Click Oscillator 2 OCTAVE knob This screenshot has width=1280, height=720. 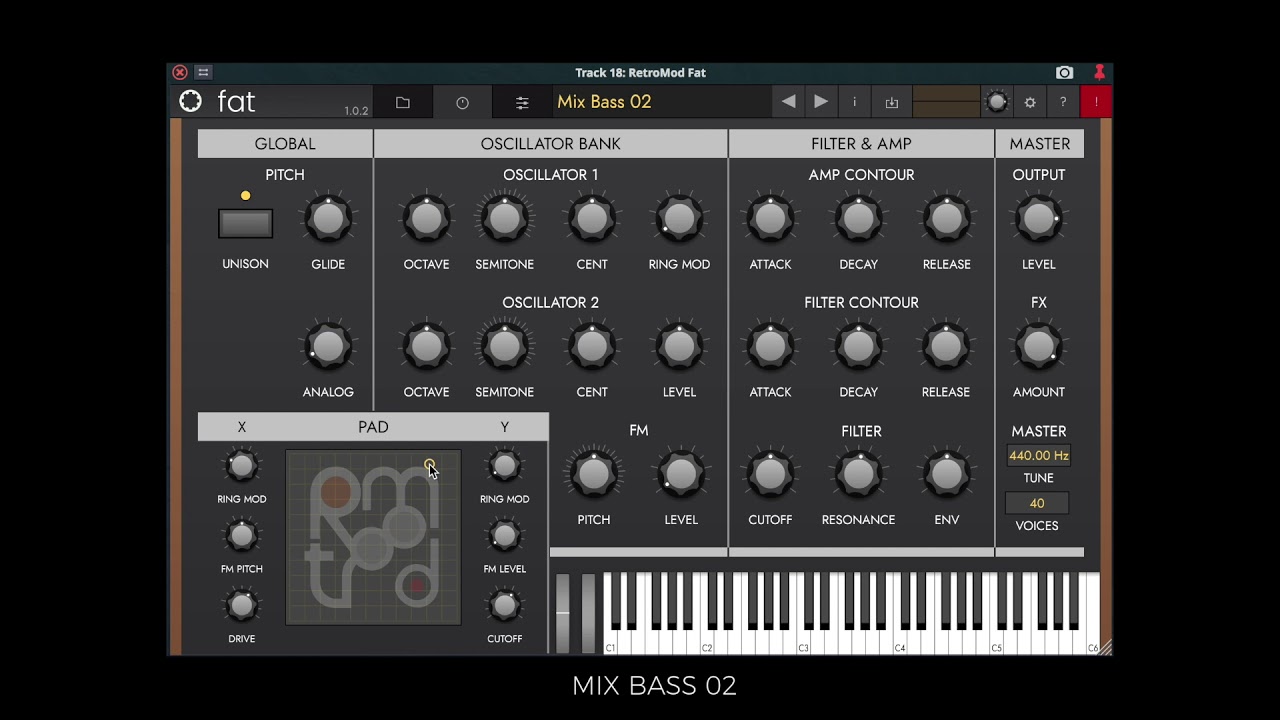coord(426,346)
